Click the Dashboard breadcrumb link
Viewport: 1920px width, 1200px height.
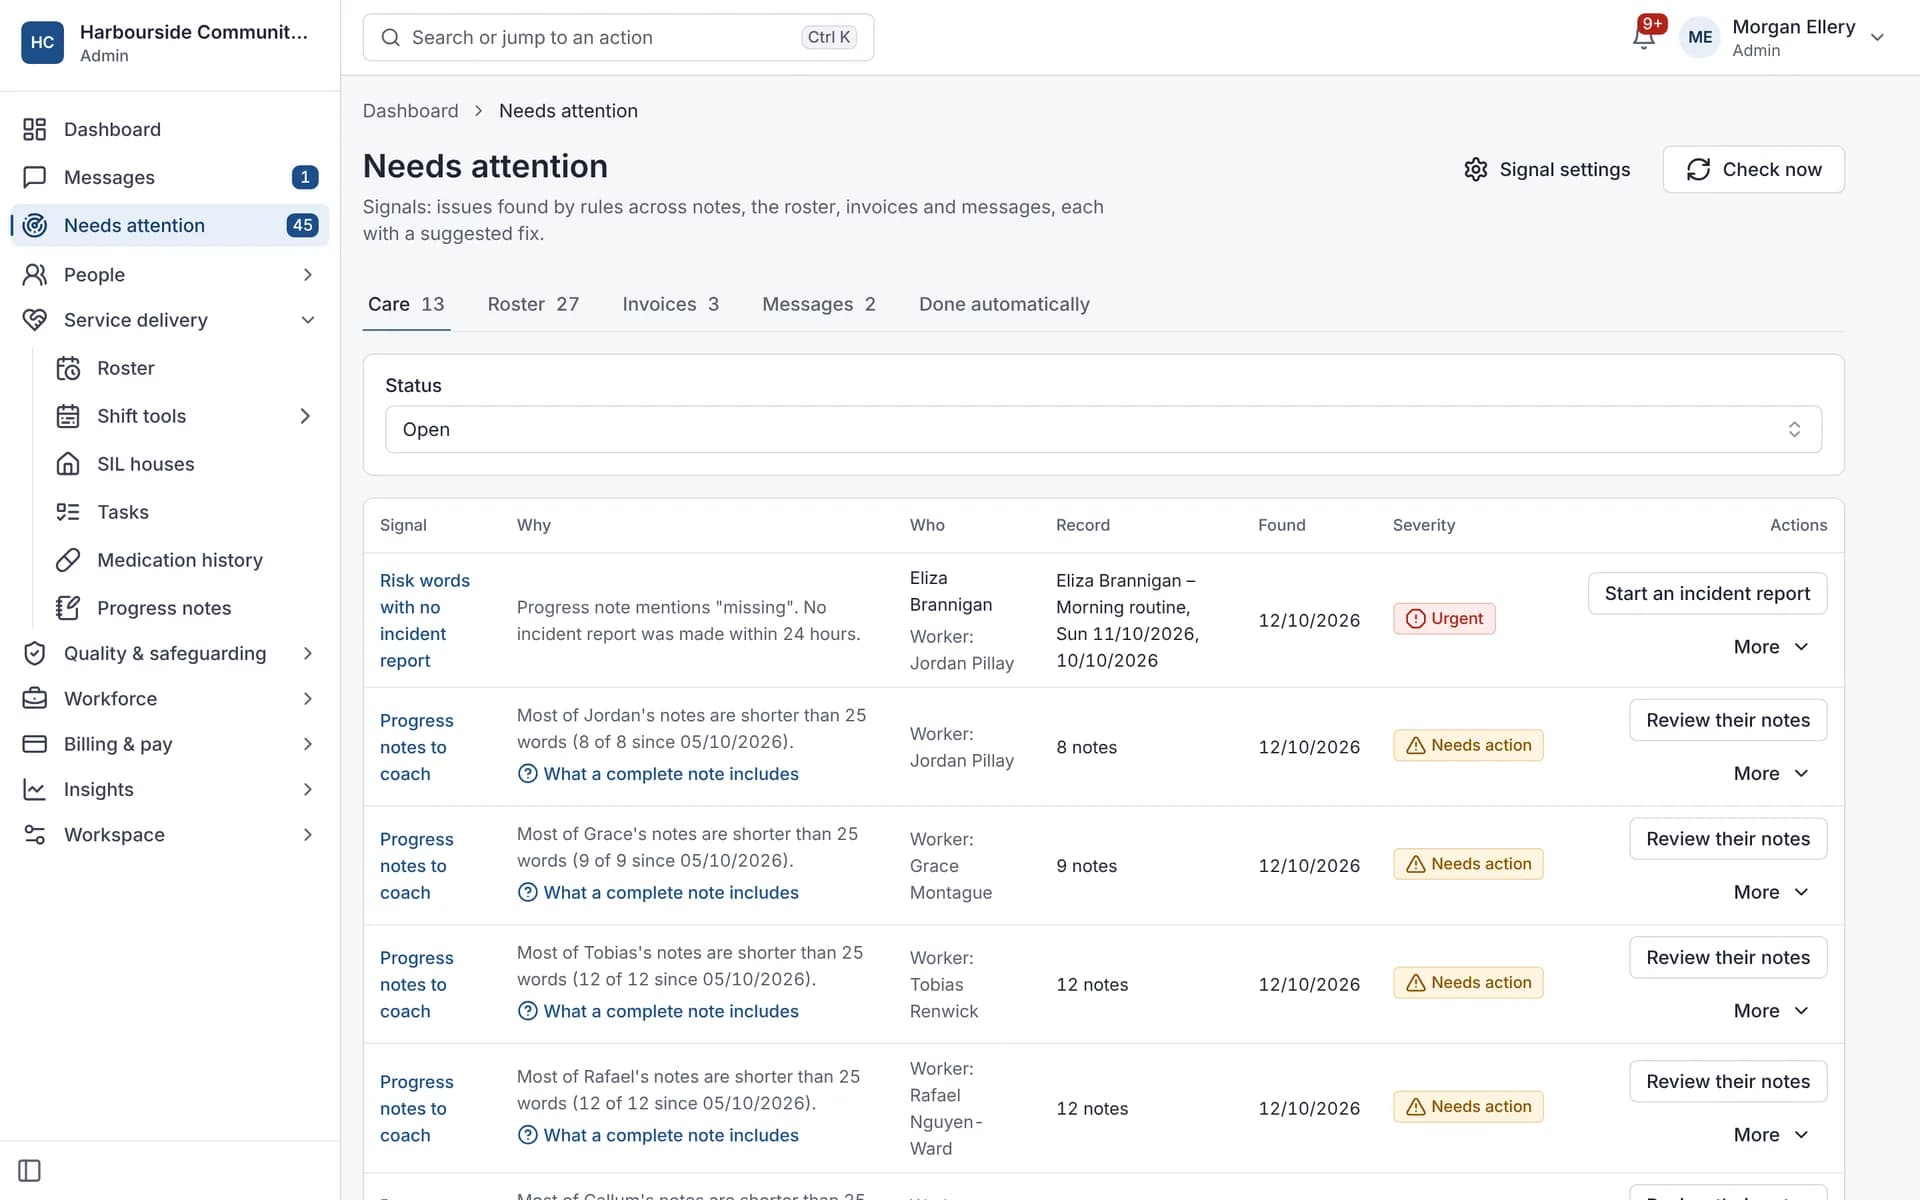410,111
